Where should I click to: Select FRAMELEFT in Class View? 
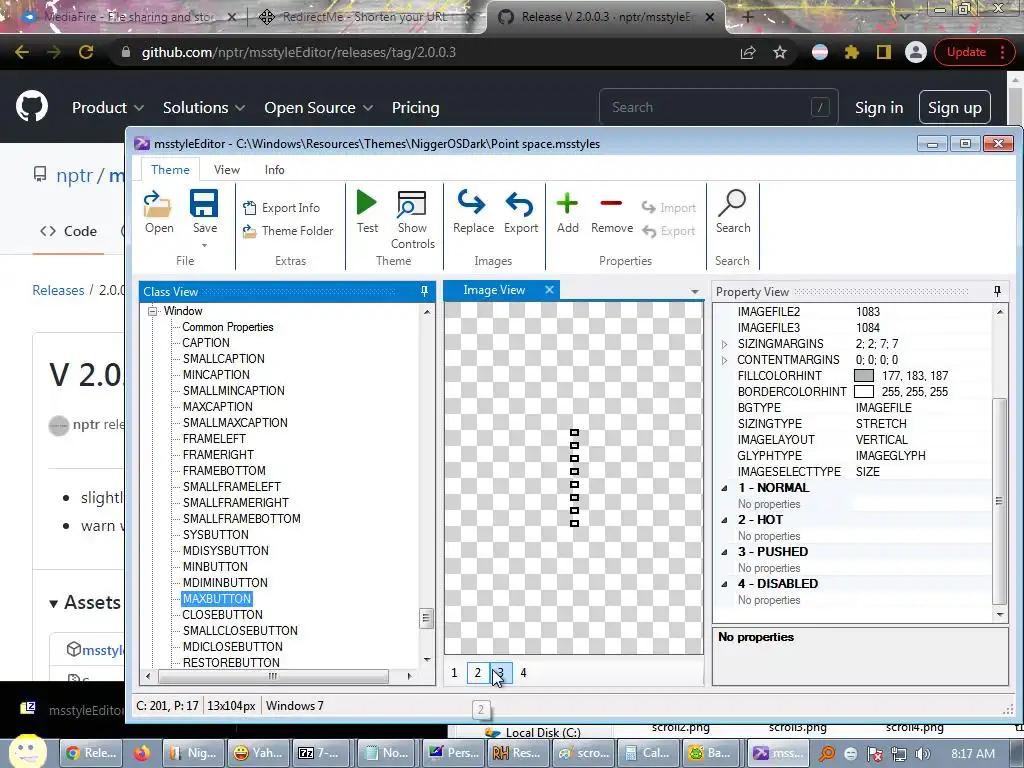[214, 439]
